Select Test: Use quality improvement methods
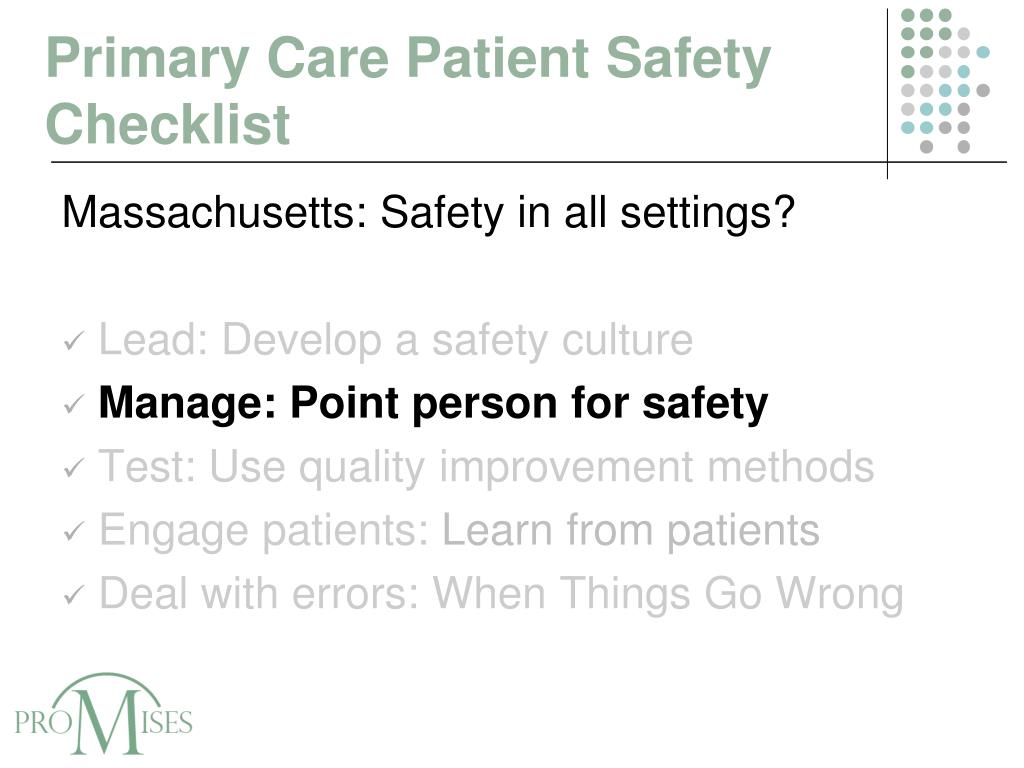 (486, 466)
